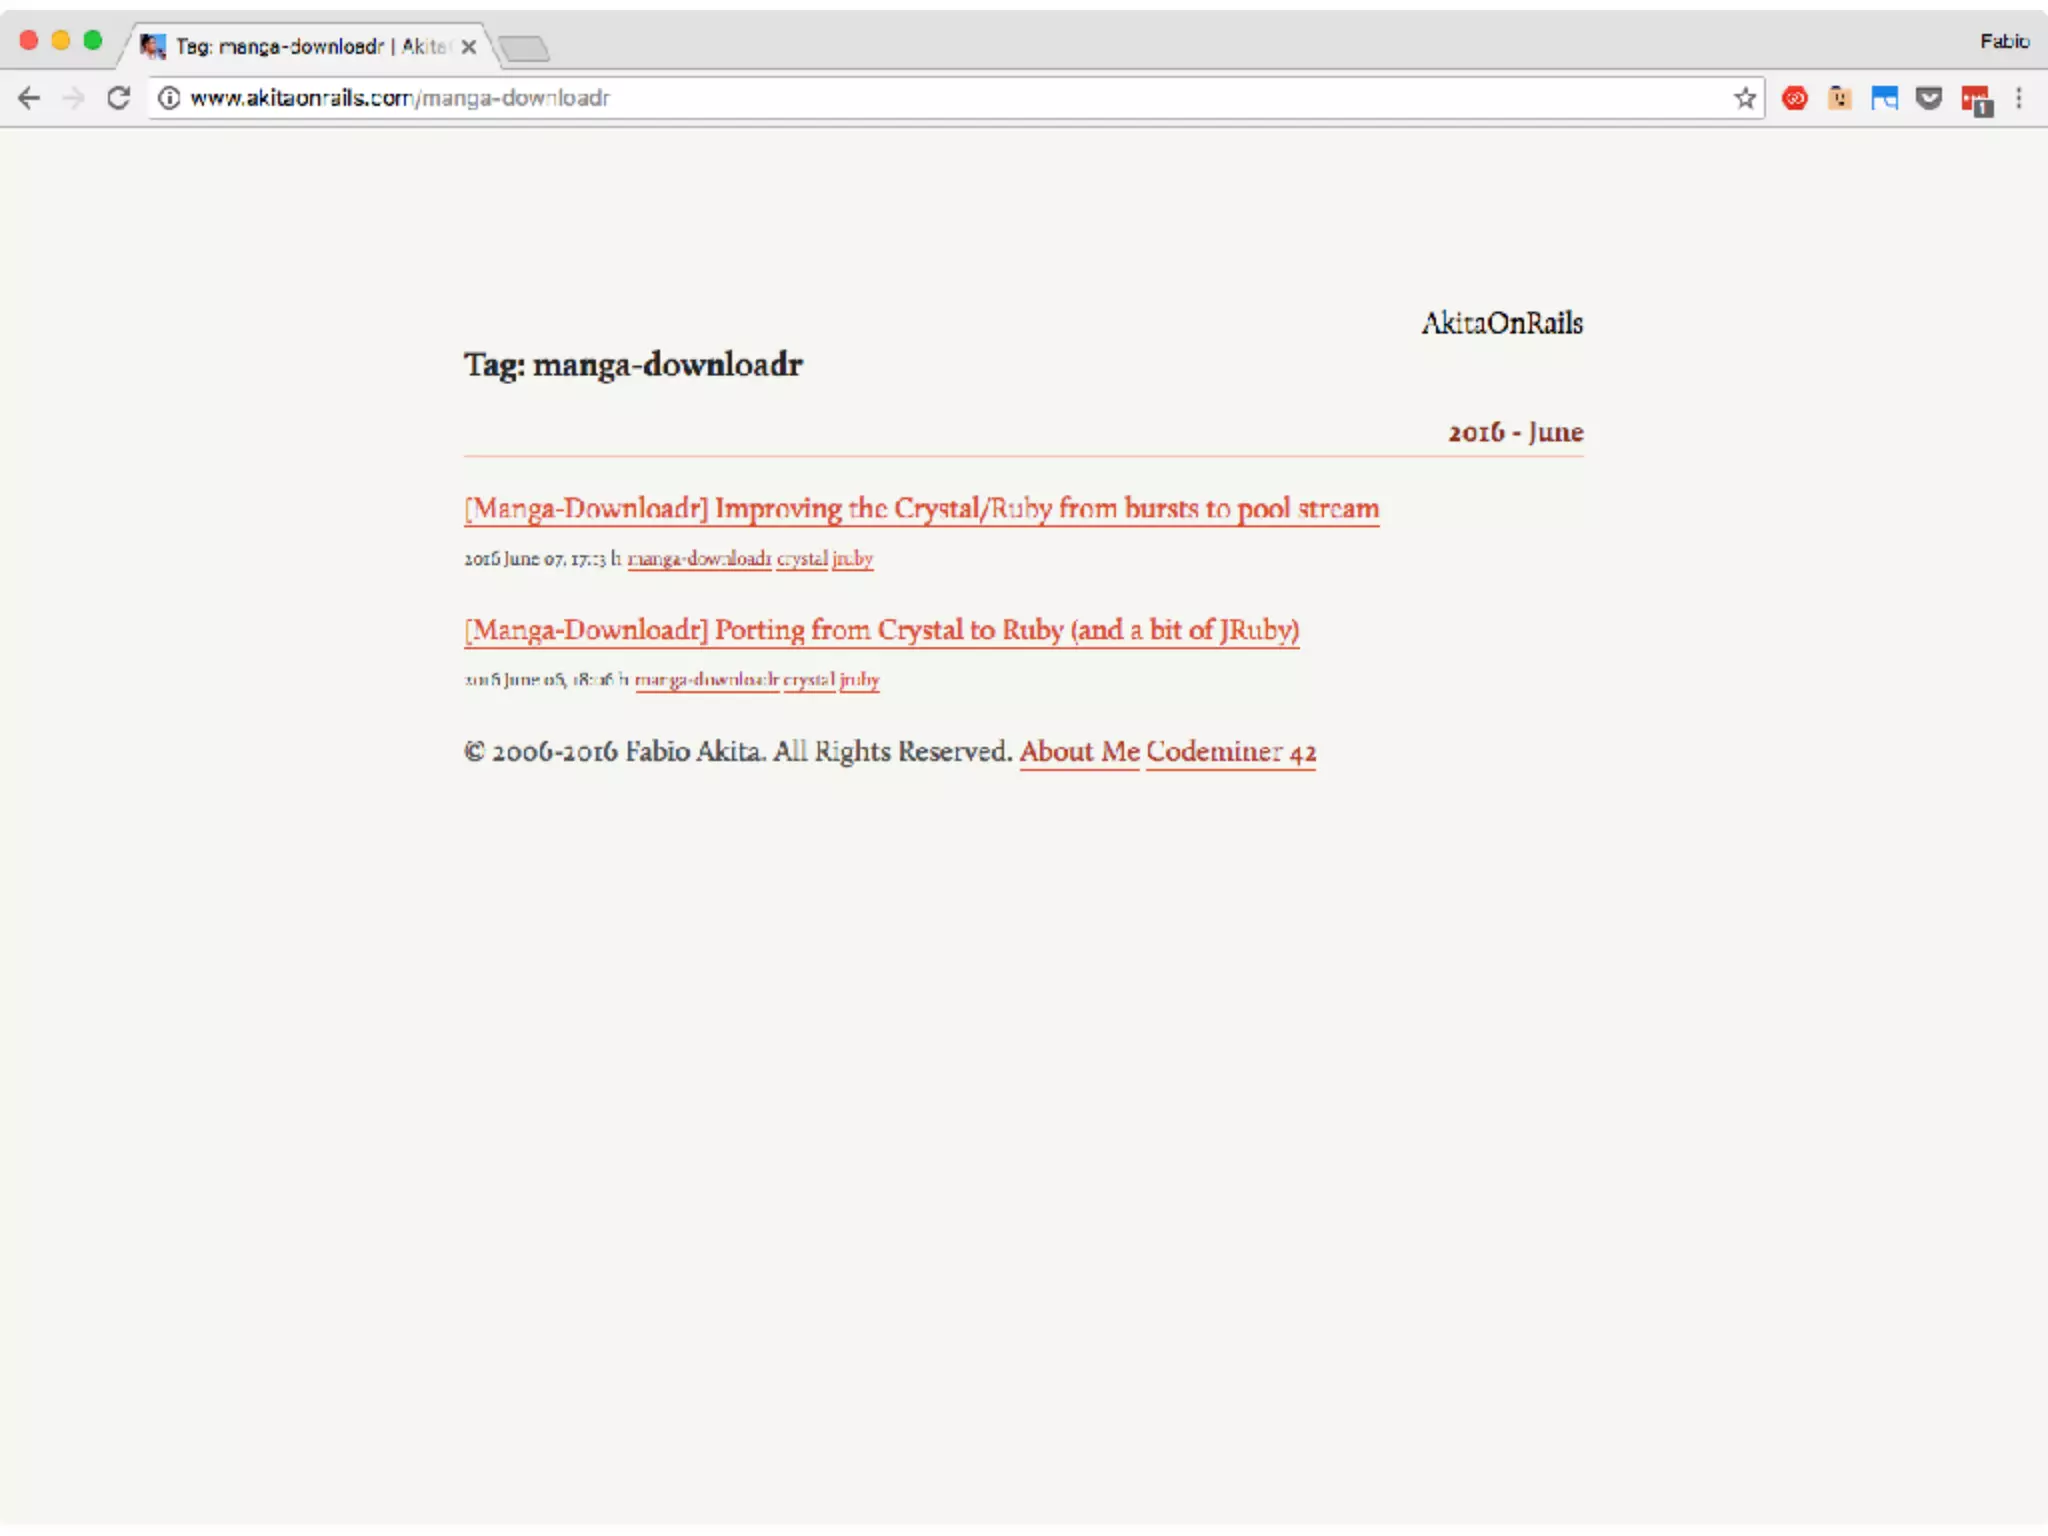View site information icon in address bar
Viewport: 2048px width, 1536px height.
(169, 98)
